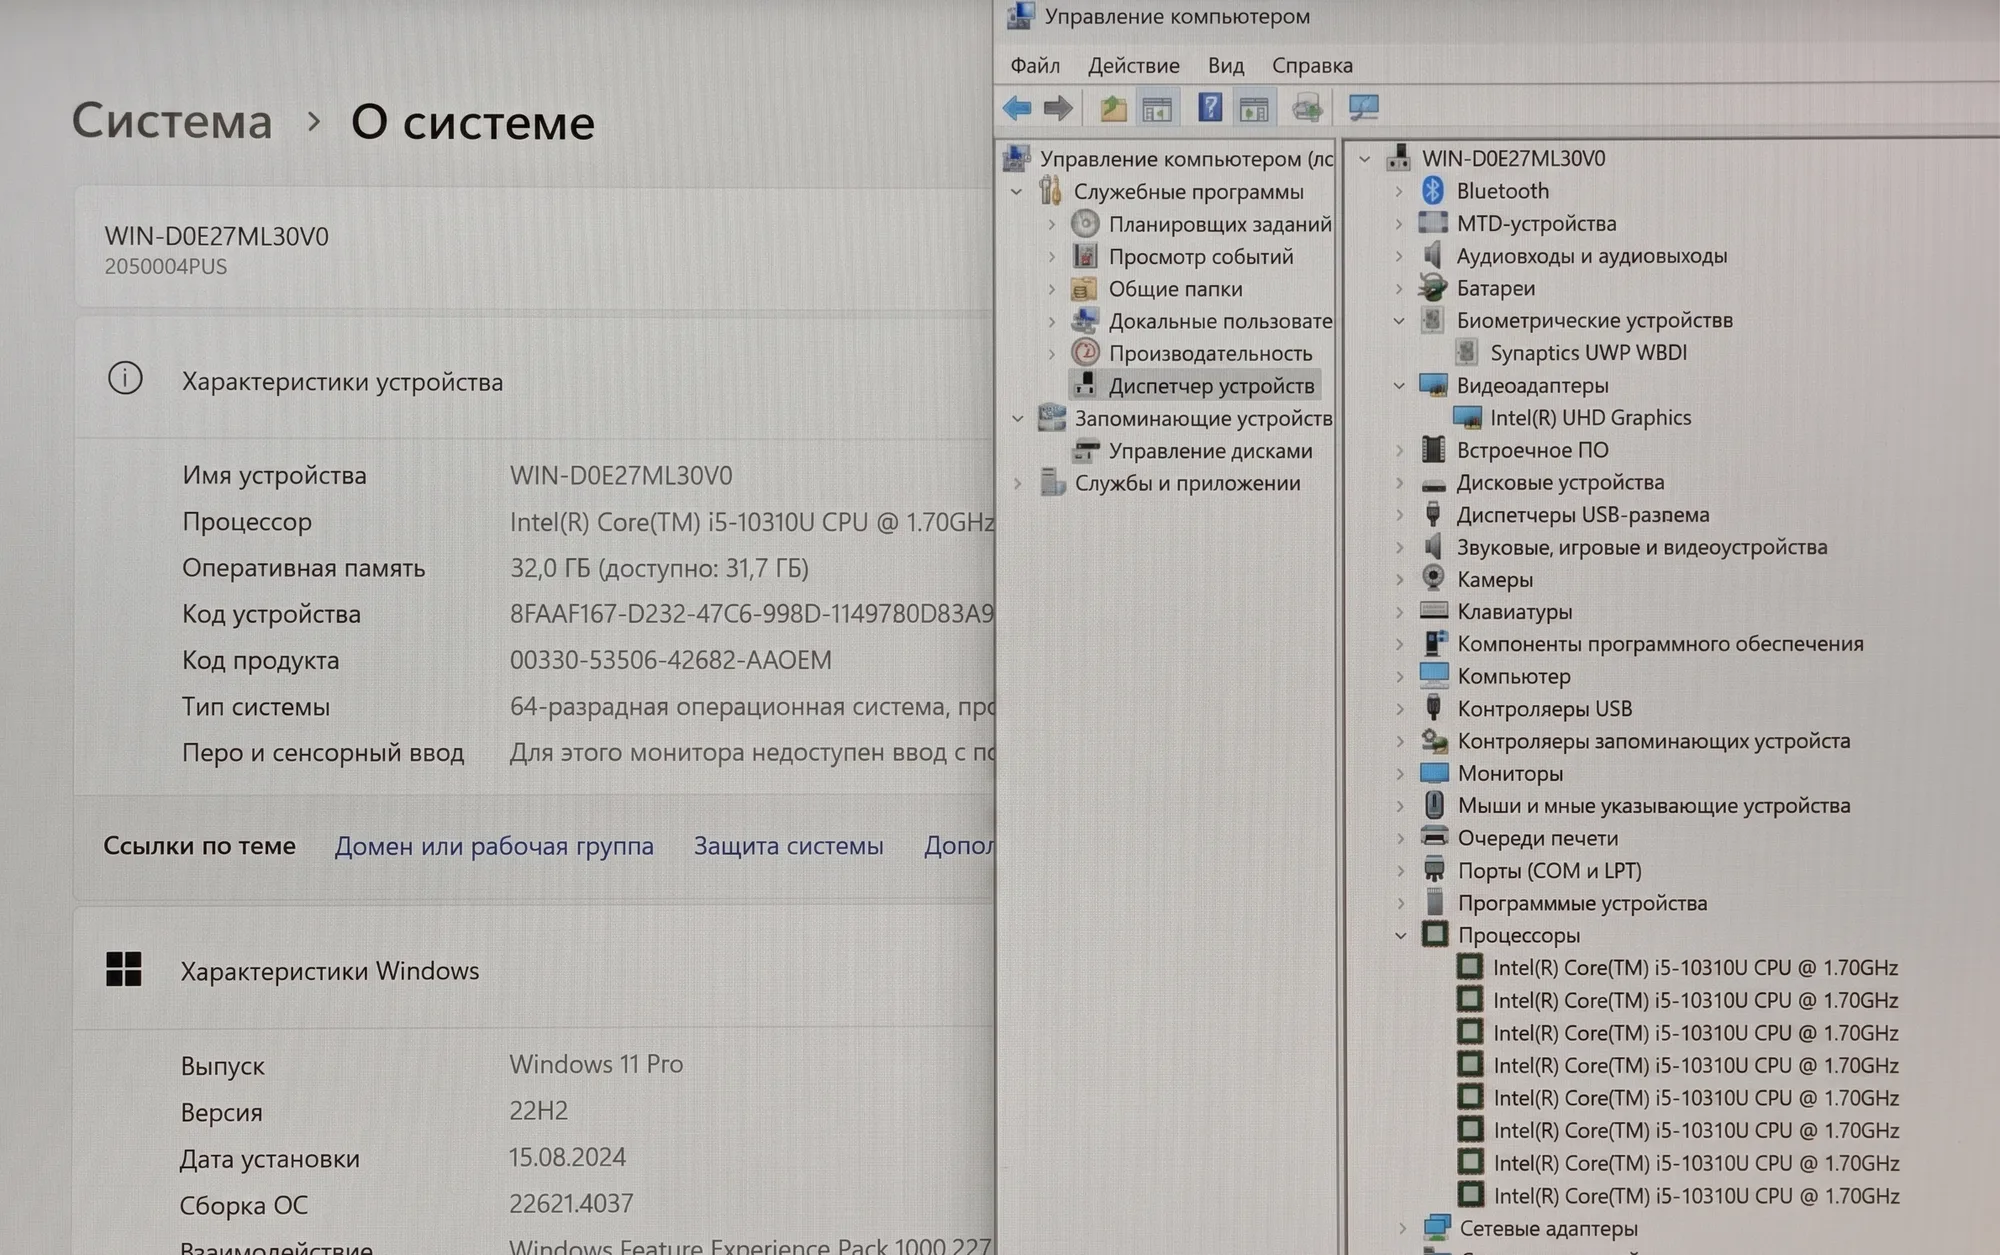Select Просмотр событий in the tree
The image size is (2000, 1255).
[x=1200, y=256]
